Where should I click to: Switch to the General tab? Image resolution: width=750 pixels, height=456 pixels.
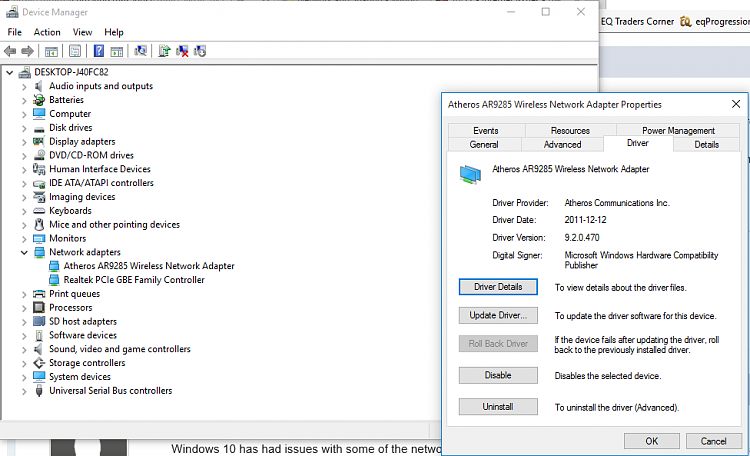pyautogui.click(x=484, y=145)
